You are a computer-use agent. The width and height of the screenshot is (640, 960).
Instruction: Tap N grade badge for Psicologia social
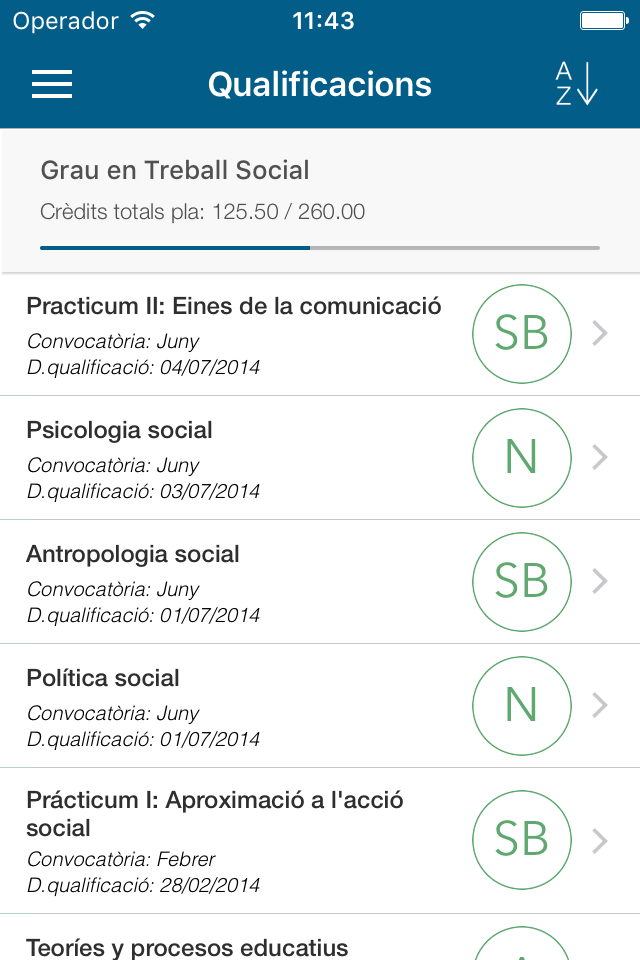522,457
